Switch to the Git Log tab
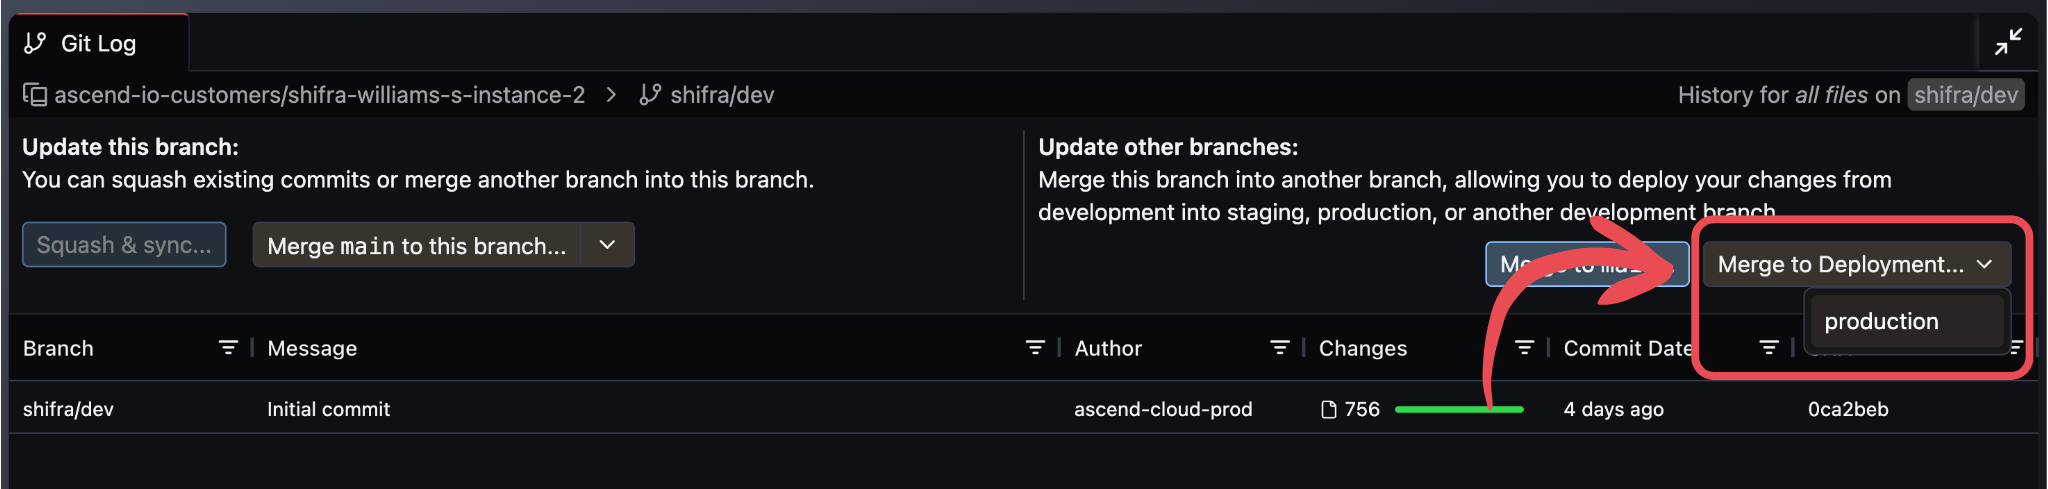 pos(98,43)
